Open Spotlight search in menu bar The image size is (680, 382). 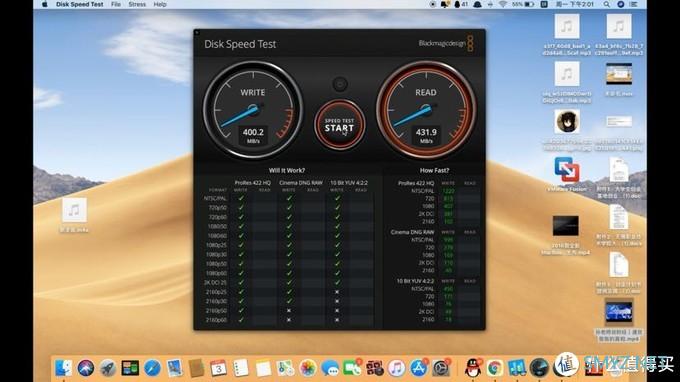tap(606, 4)
